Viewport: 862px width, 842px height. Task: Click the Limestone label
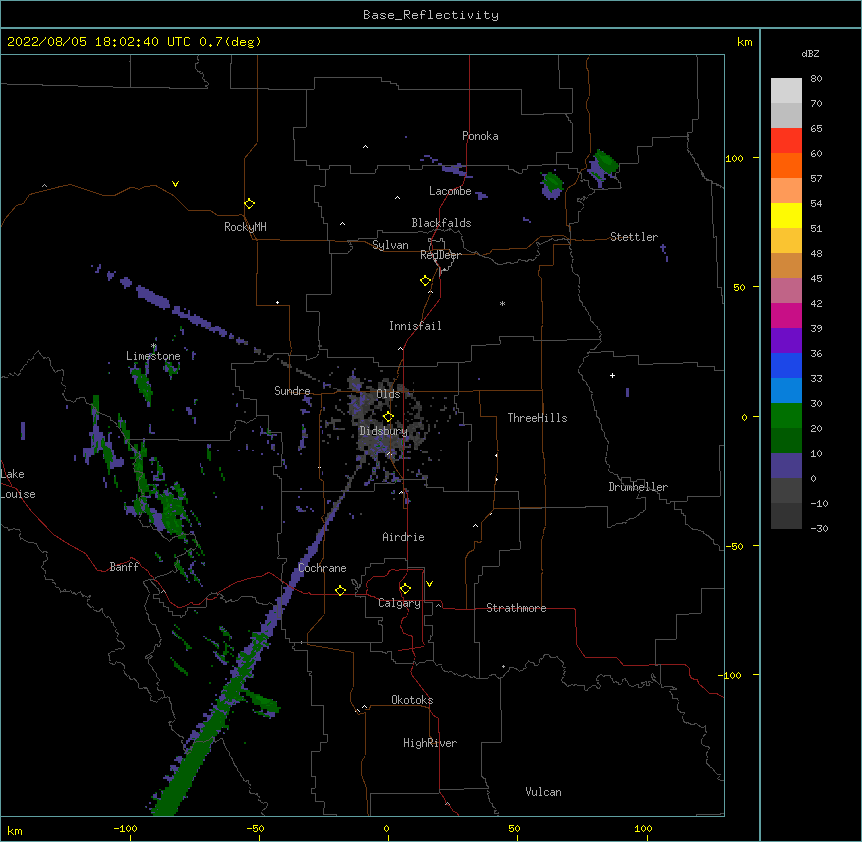point(153,356)
